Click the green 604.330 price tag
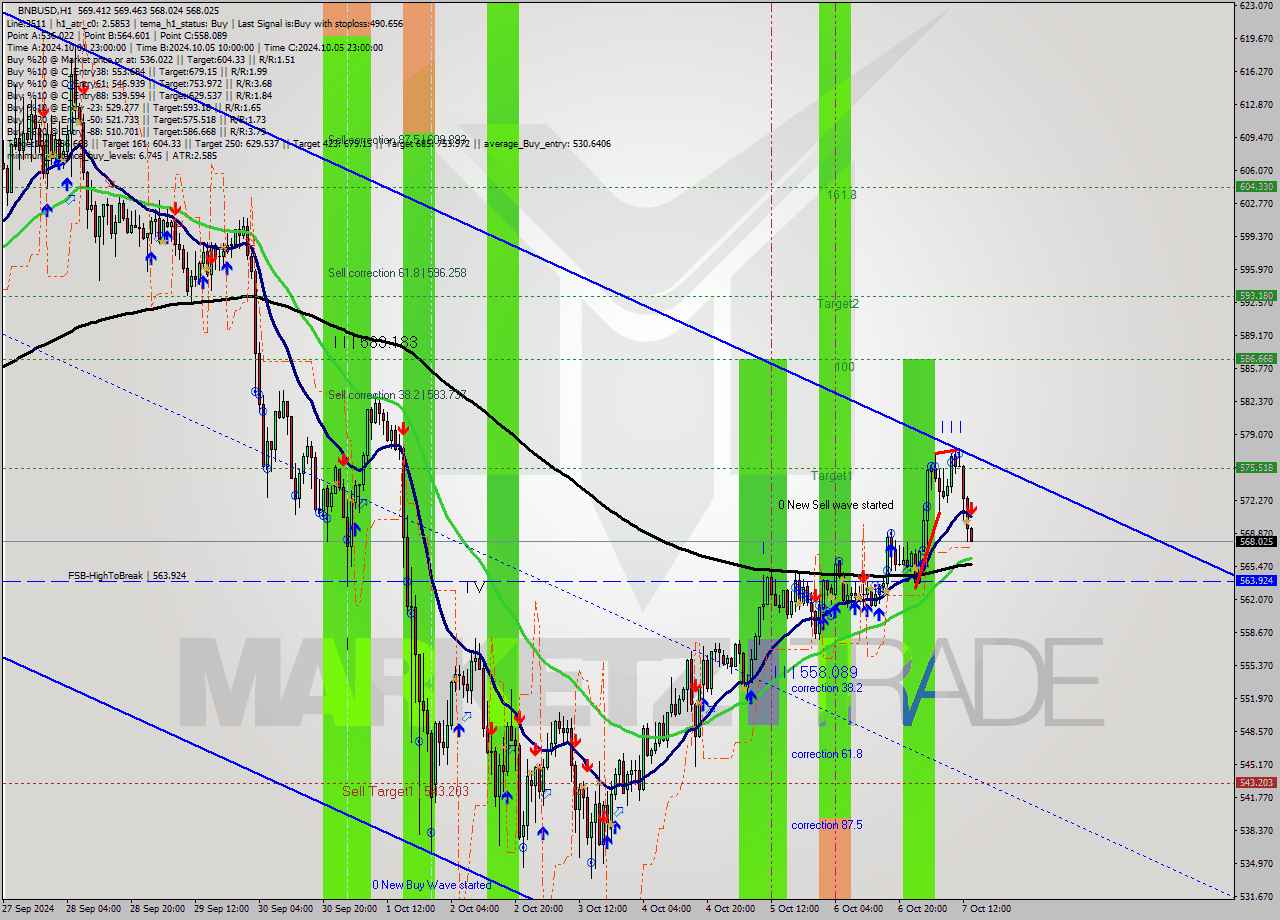1280x920 pixels. pyautogui.click(x=1256, y=187)
